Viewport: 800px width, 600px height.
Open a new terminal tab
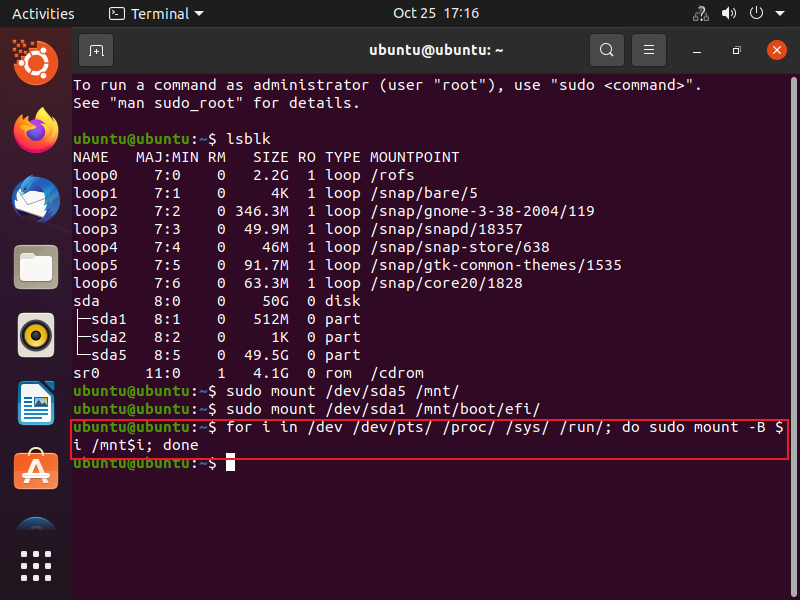pos(96,49)
